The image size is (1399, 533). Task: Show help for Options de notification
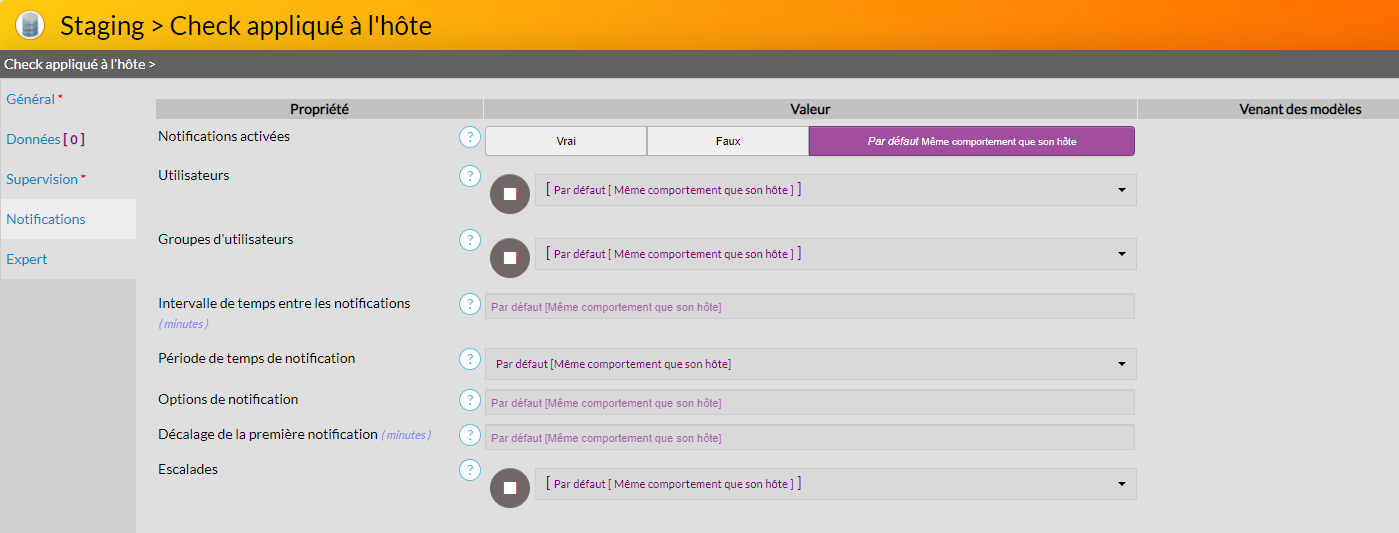469,400
